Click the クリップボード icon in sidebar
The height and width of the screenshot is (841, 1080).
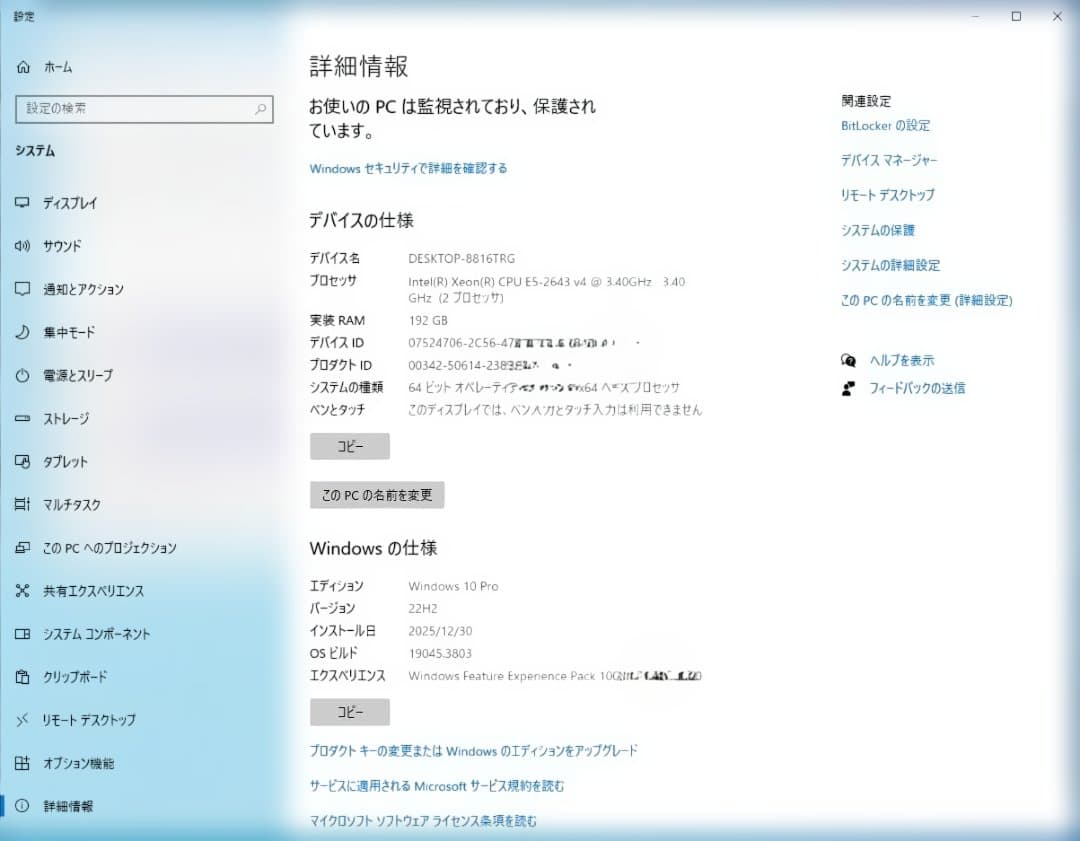tap(23, 677)
